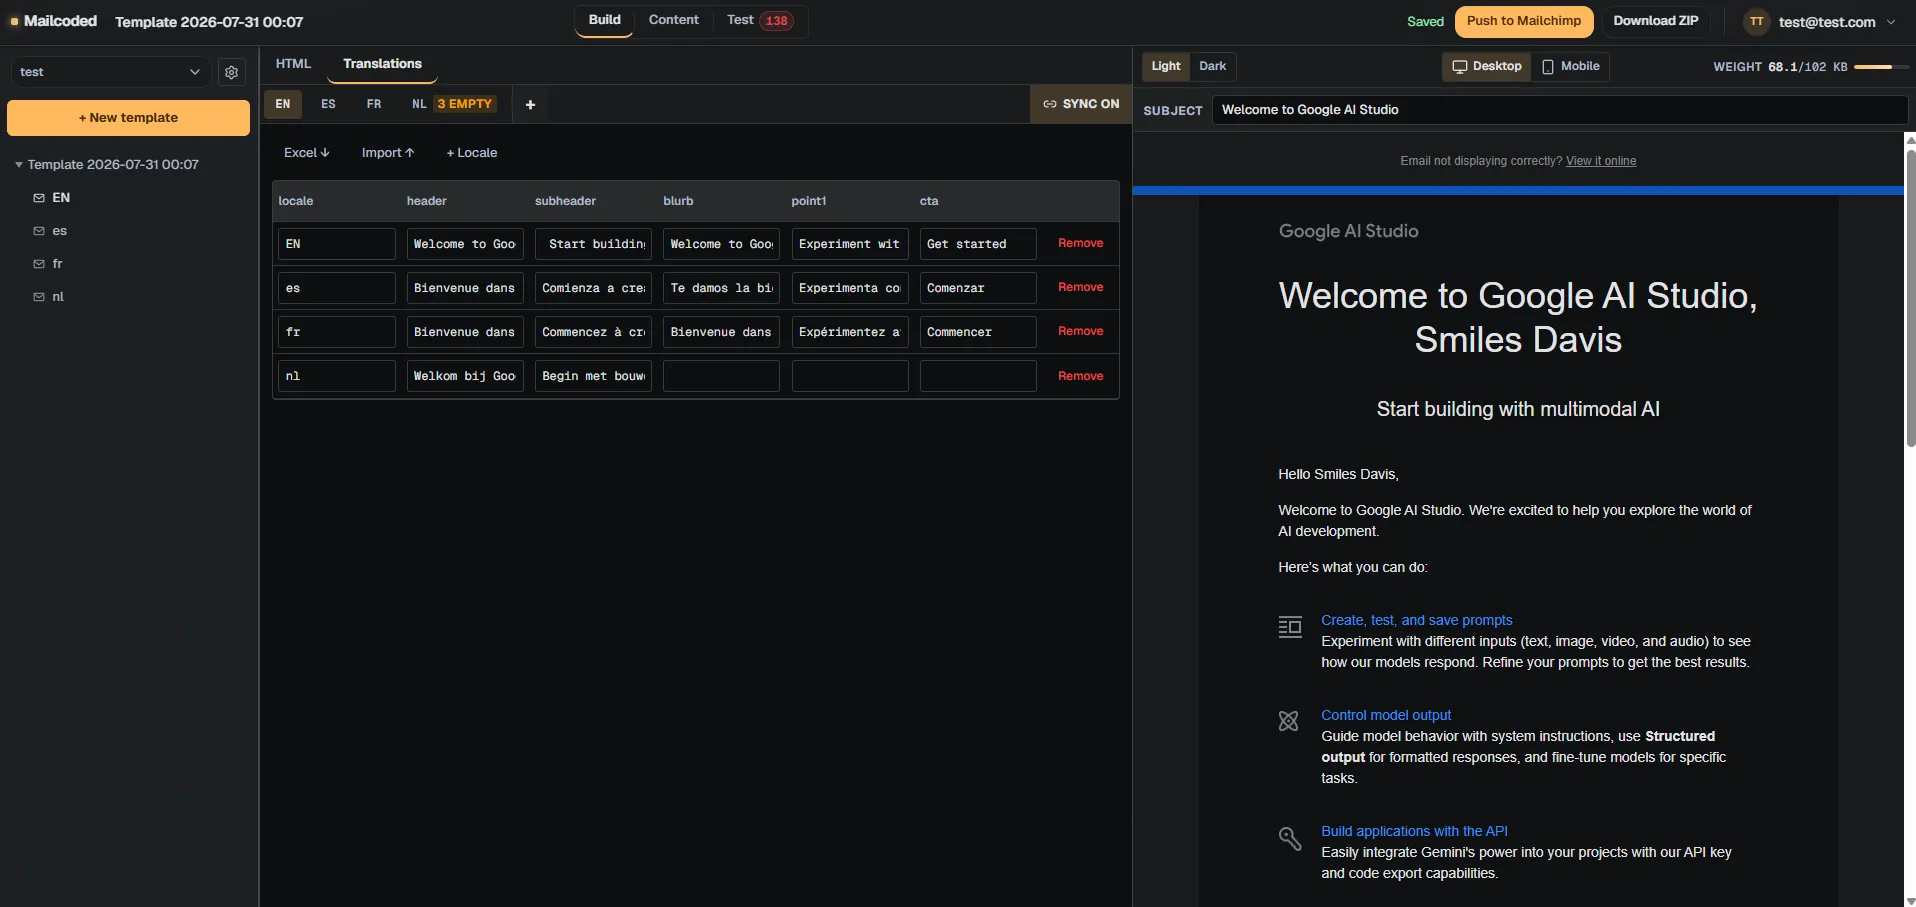This screenshot has height=907, width=1916.
Task: Open Create, test, and save prompts link
Action: coord(1416,620)
